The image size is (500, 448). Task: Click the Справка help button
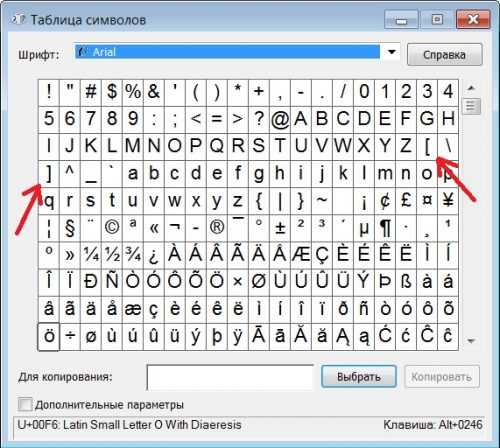[x=444, y=55]
